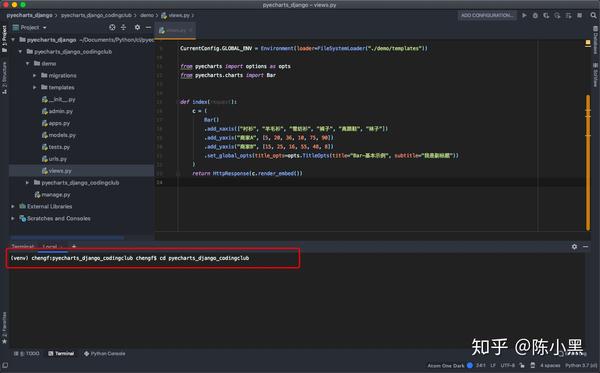Click the inspections profile icon in status bar
The width and height of the screenshot is (600, 373).
[532, 365]
